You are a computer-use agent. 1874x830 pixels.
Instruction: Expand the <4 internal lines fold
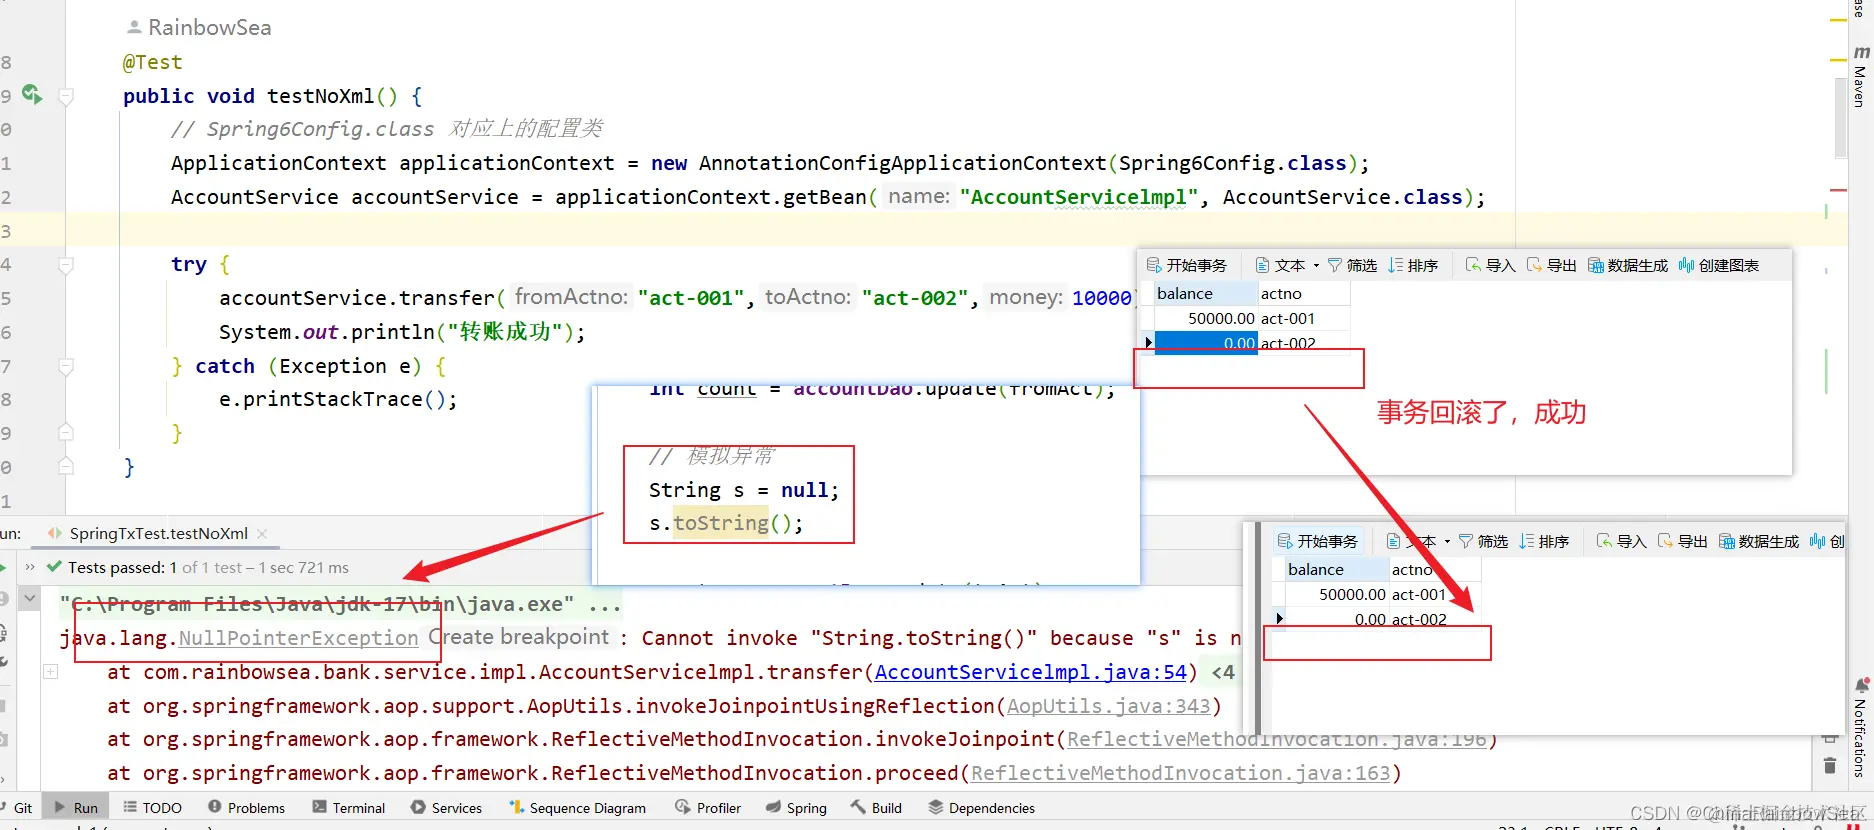click(1223, 672)
